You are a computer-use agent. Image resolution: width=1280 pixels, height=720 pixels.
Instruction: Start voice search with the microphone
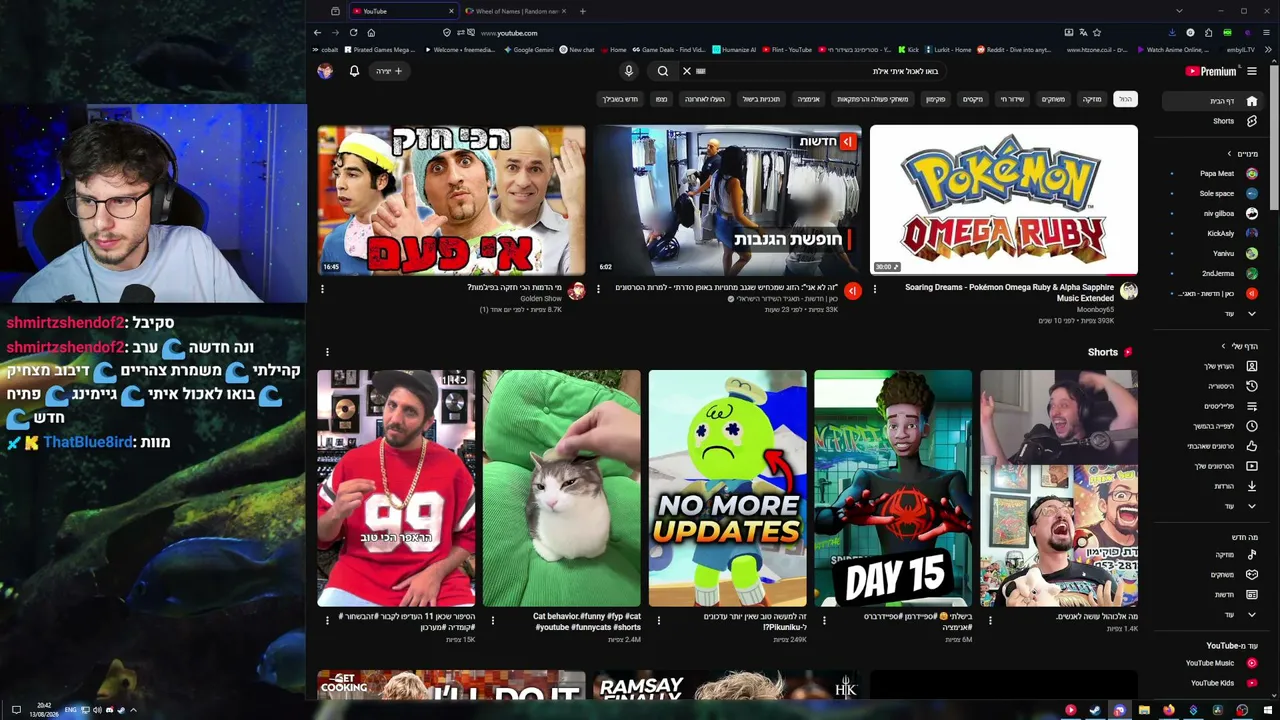pos(628,71)
